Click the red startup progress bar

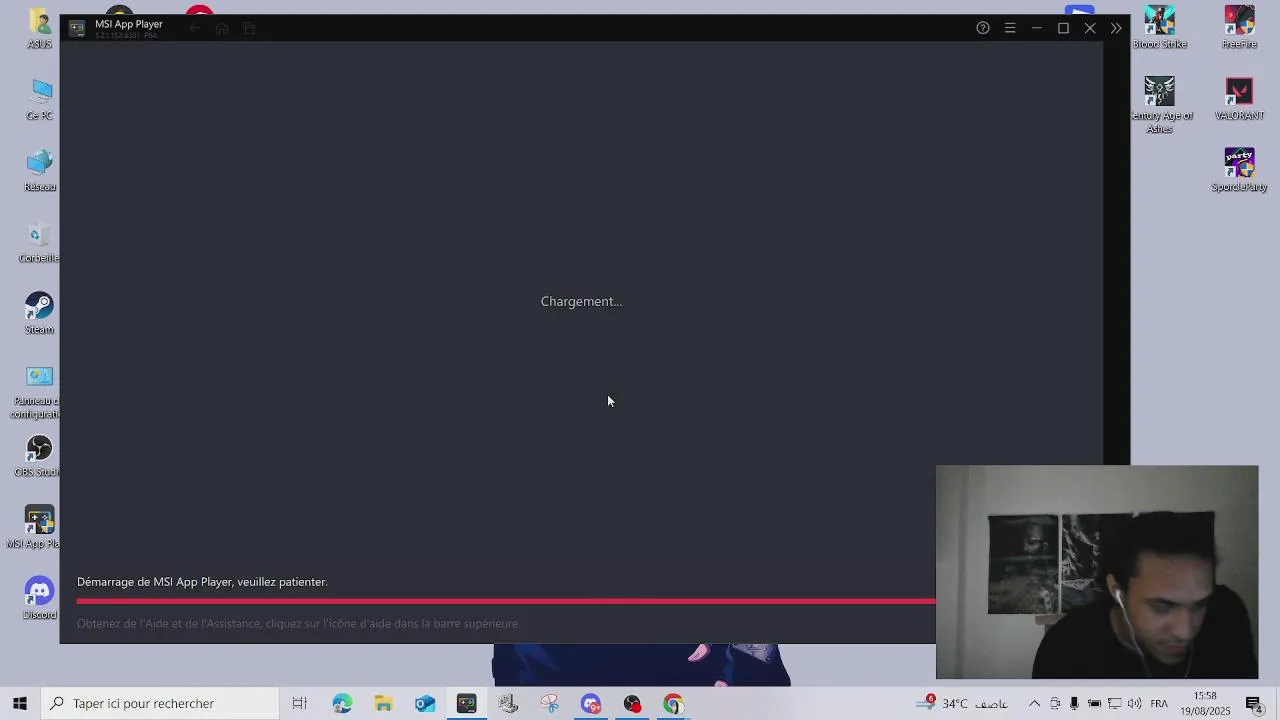506,601
